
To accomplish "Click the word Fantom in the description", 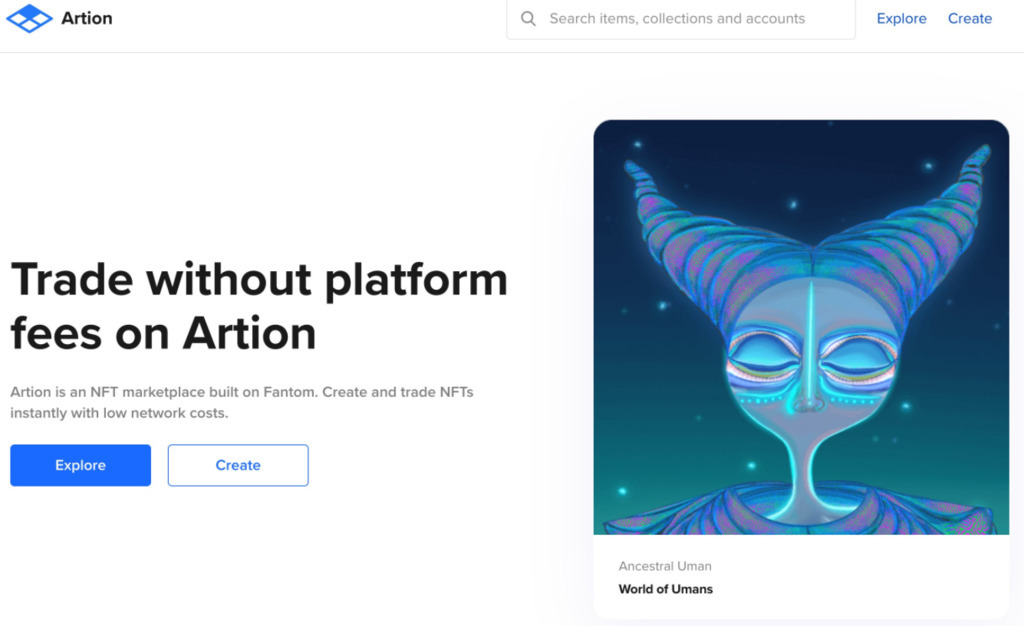I will 290,392.
